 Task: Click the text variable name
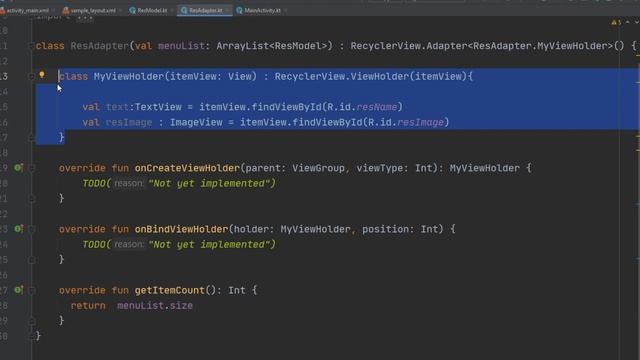[x=117, y=107]
